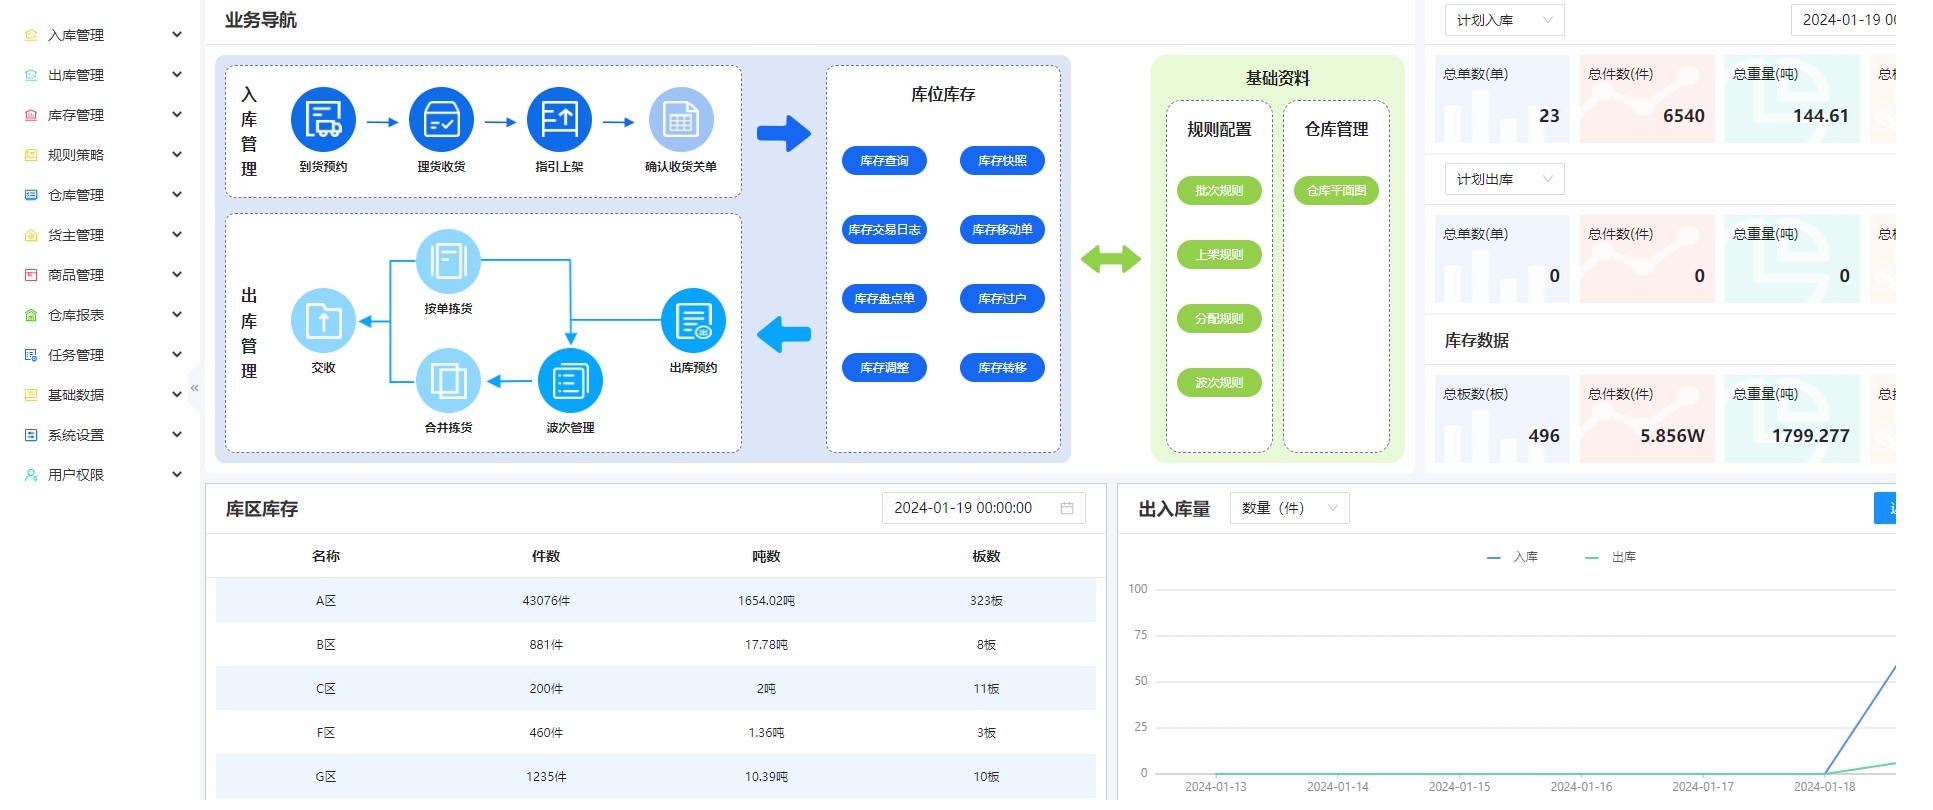The width and height of the screenshot is (1933, 810).
Task: Open the 指引上架 putaway icon
Action: coord(559,120)
